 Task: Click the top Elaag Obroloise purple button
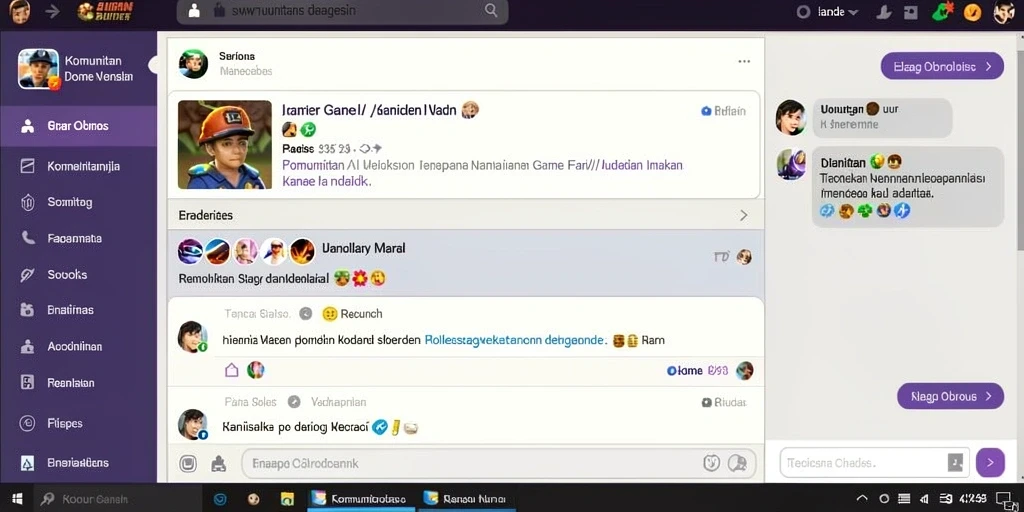point(942,66)
